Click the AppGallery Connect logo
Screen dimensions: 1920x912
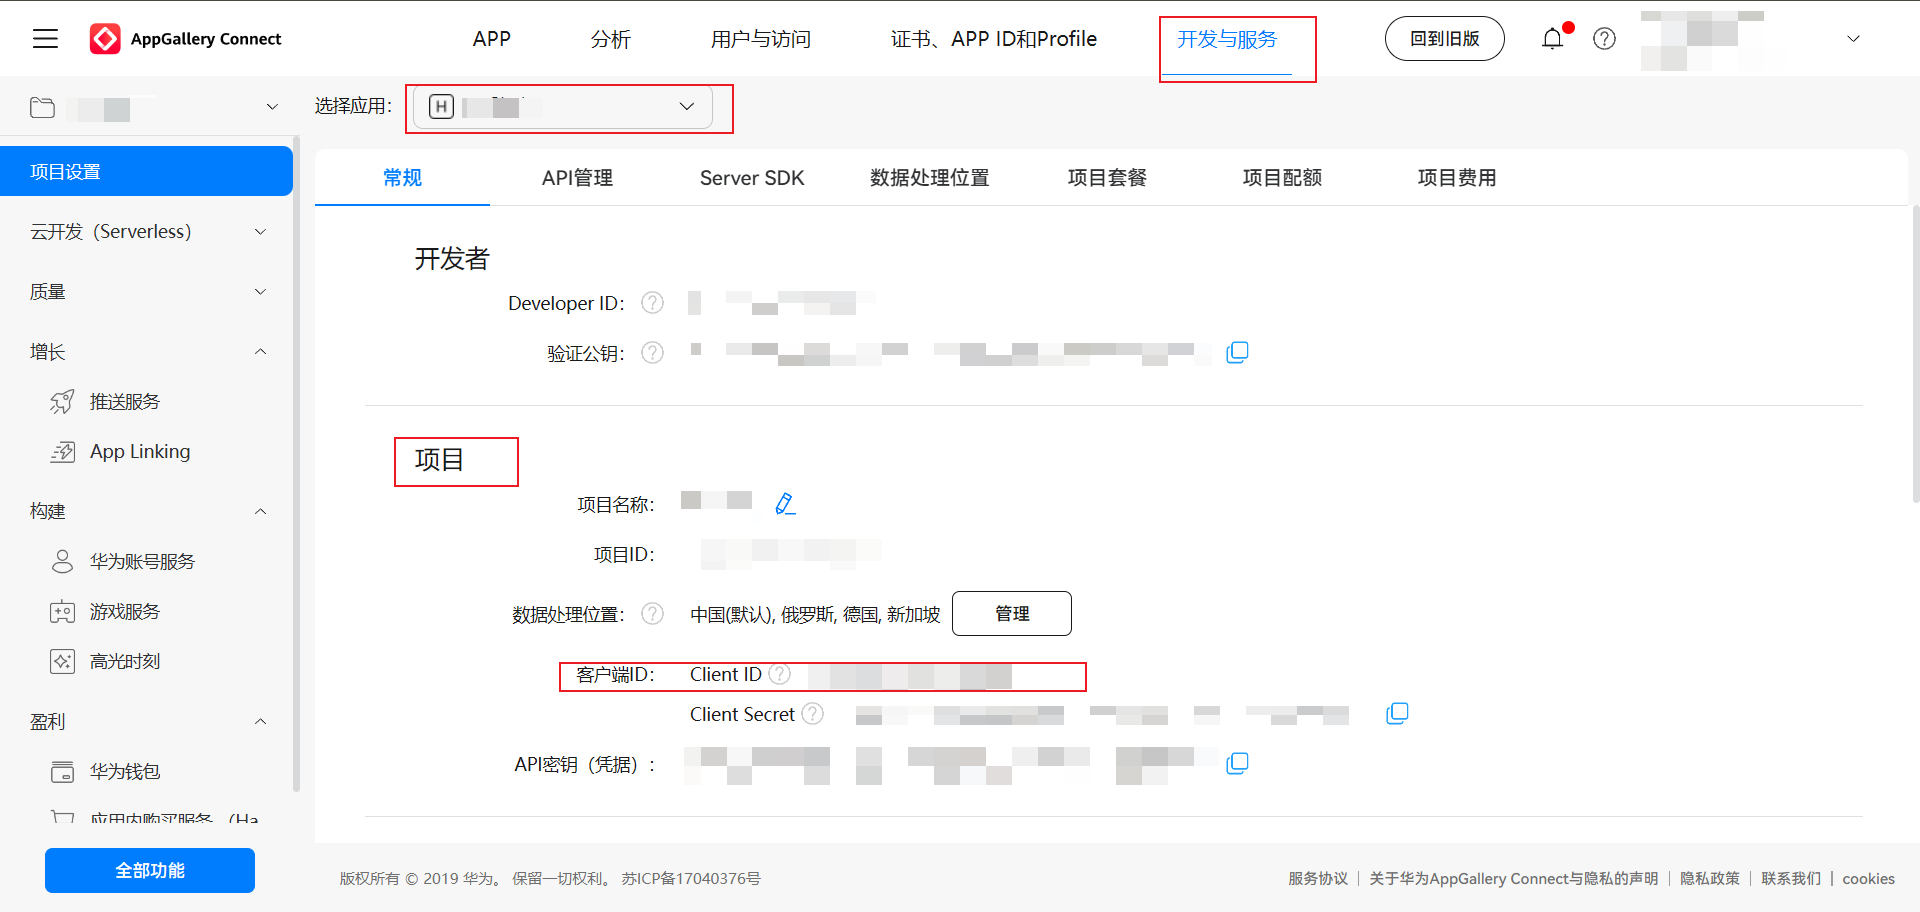click(186, 39)
